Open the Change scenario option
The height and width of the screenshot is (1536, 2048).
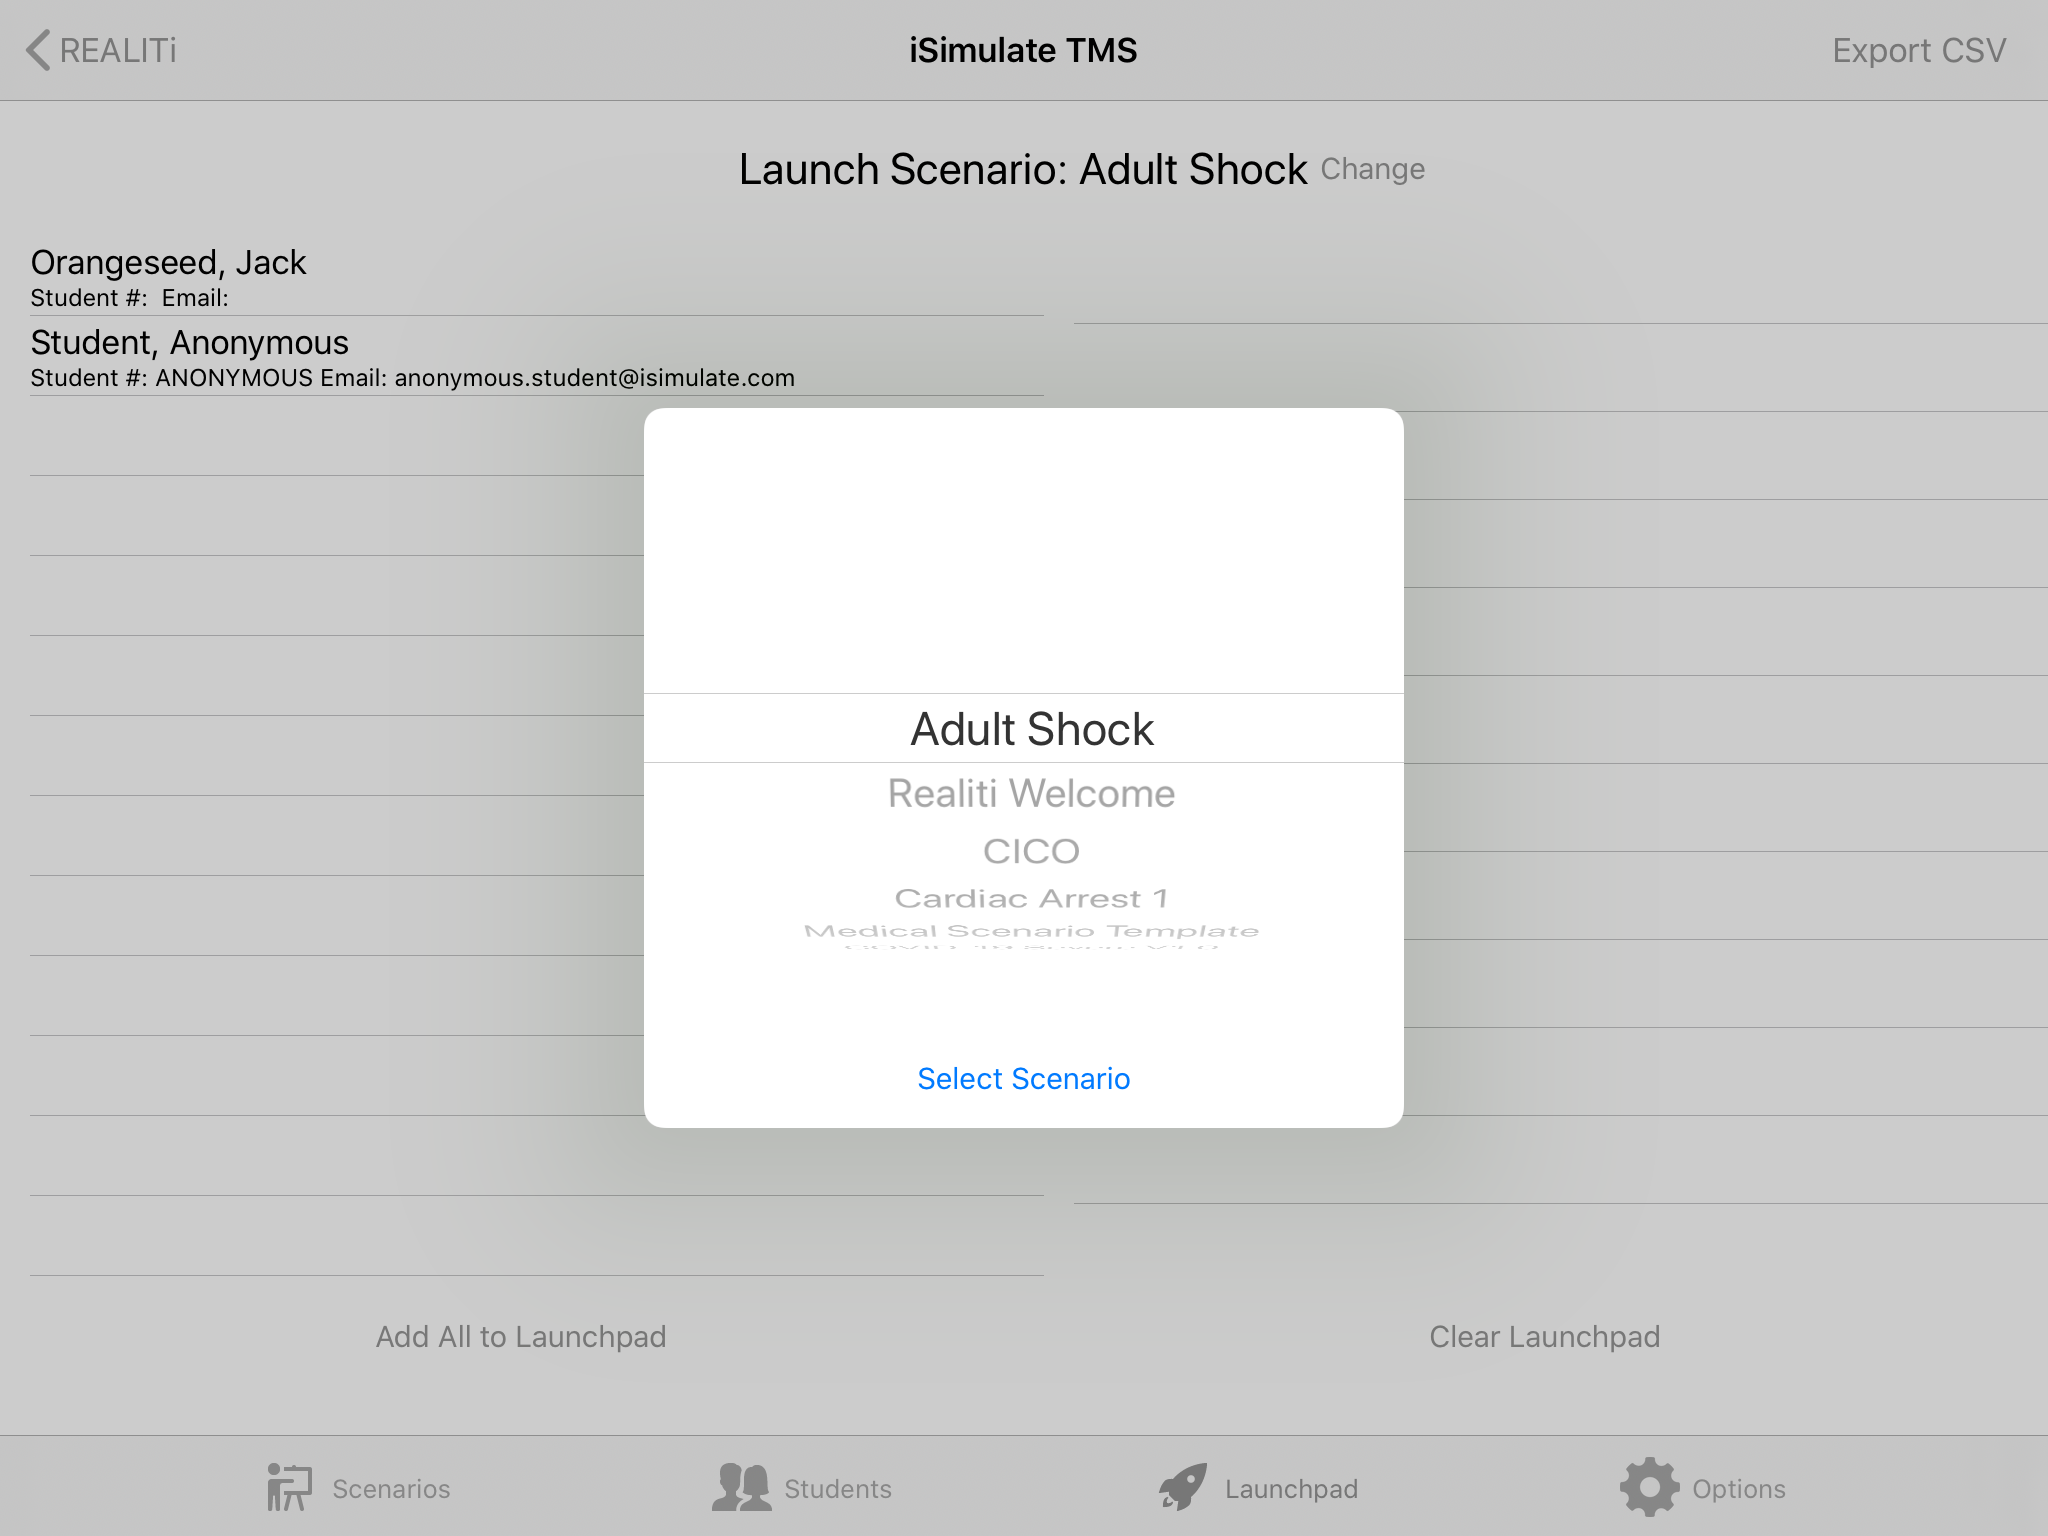[1372, 169]
